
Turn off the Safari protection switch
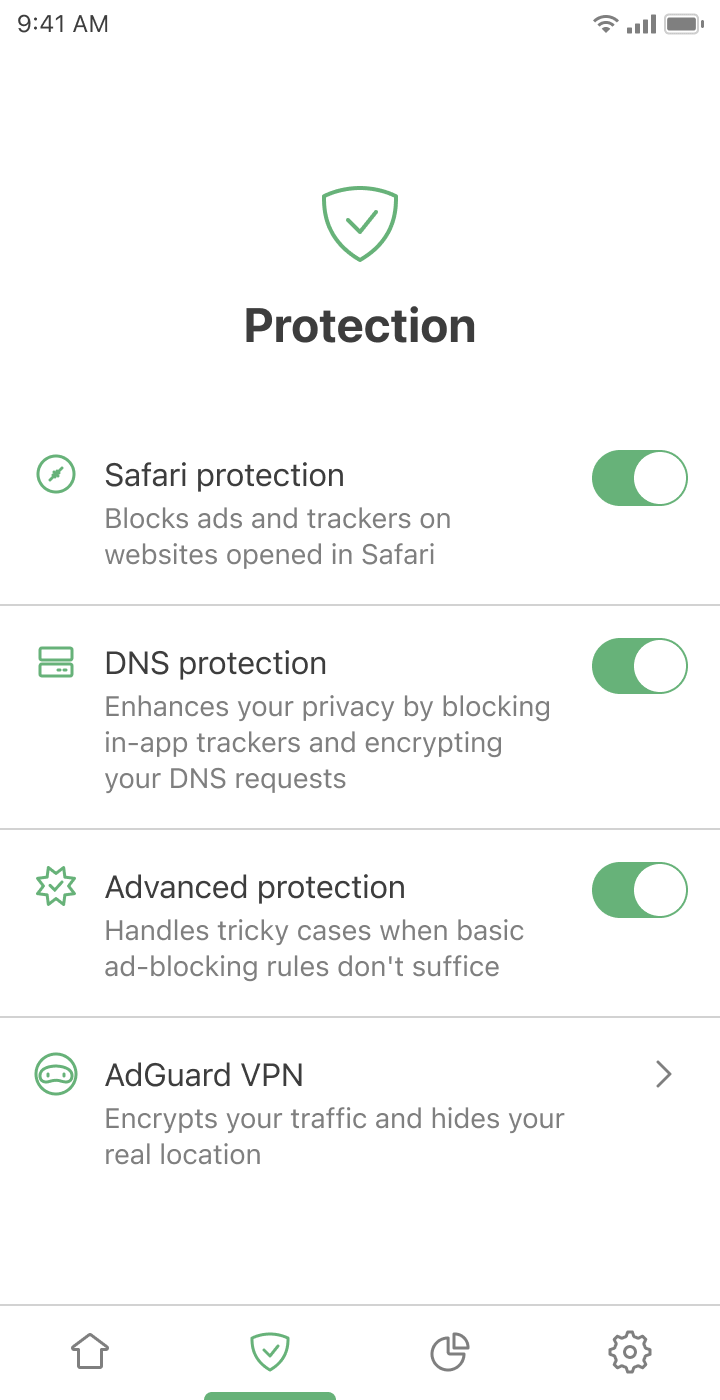click(x=640, y=478)
